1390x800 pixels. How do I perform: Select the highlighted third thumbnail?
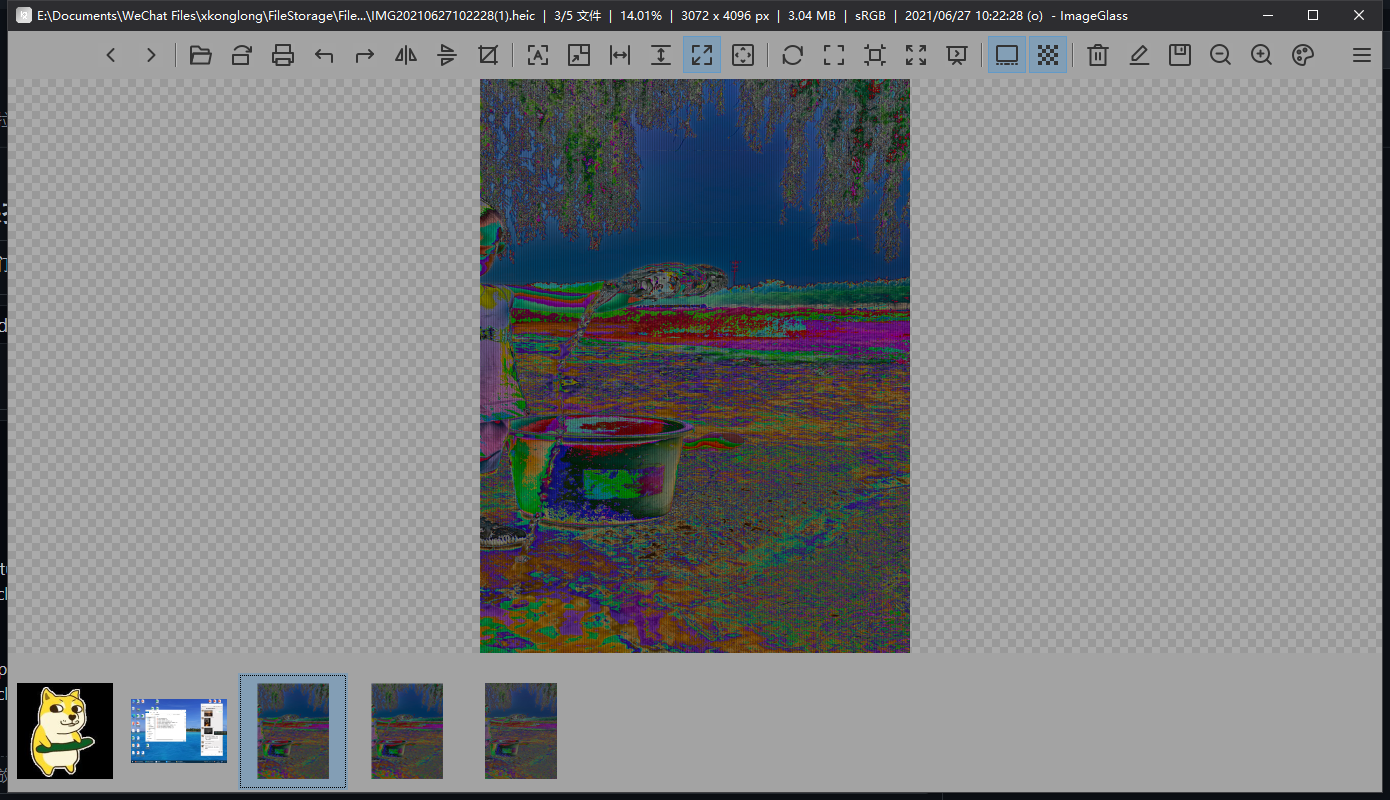coord(293,731)
